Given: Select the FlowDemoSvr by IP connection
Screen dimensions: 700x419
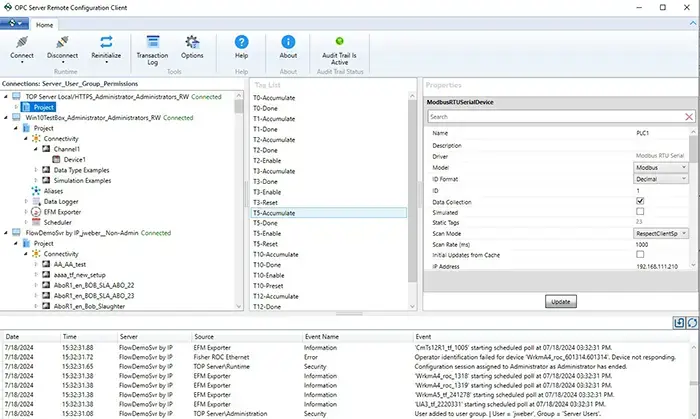Looking at the screenshot, I should tap(82, 233).
